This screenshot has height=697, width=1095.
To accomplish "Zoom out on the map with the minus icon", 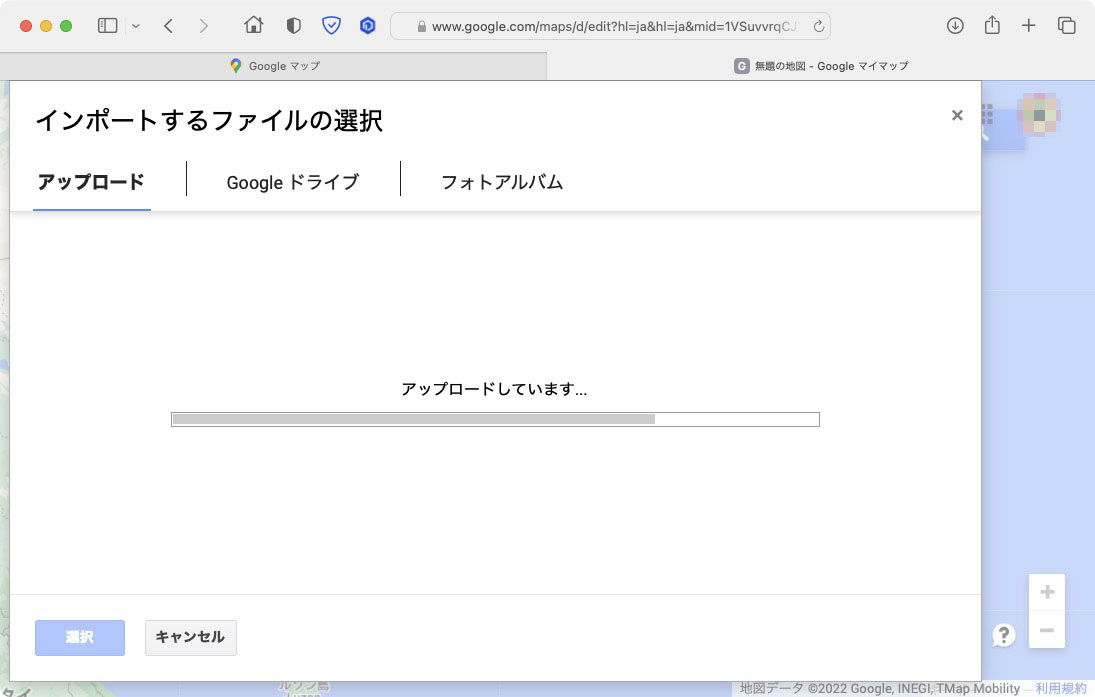I will tap(1046, 631).
